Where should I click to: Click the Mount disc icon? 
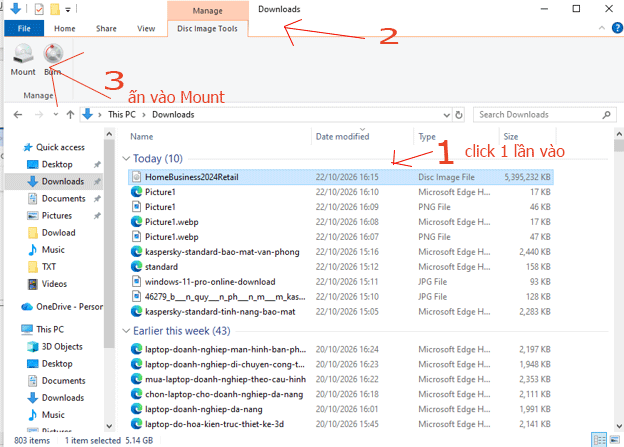(23, 54)
